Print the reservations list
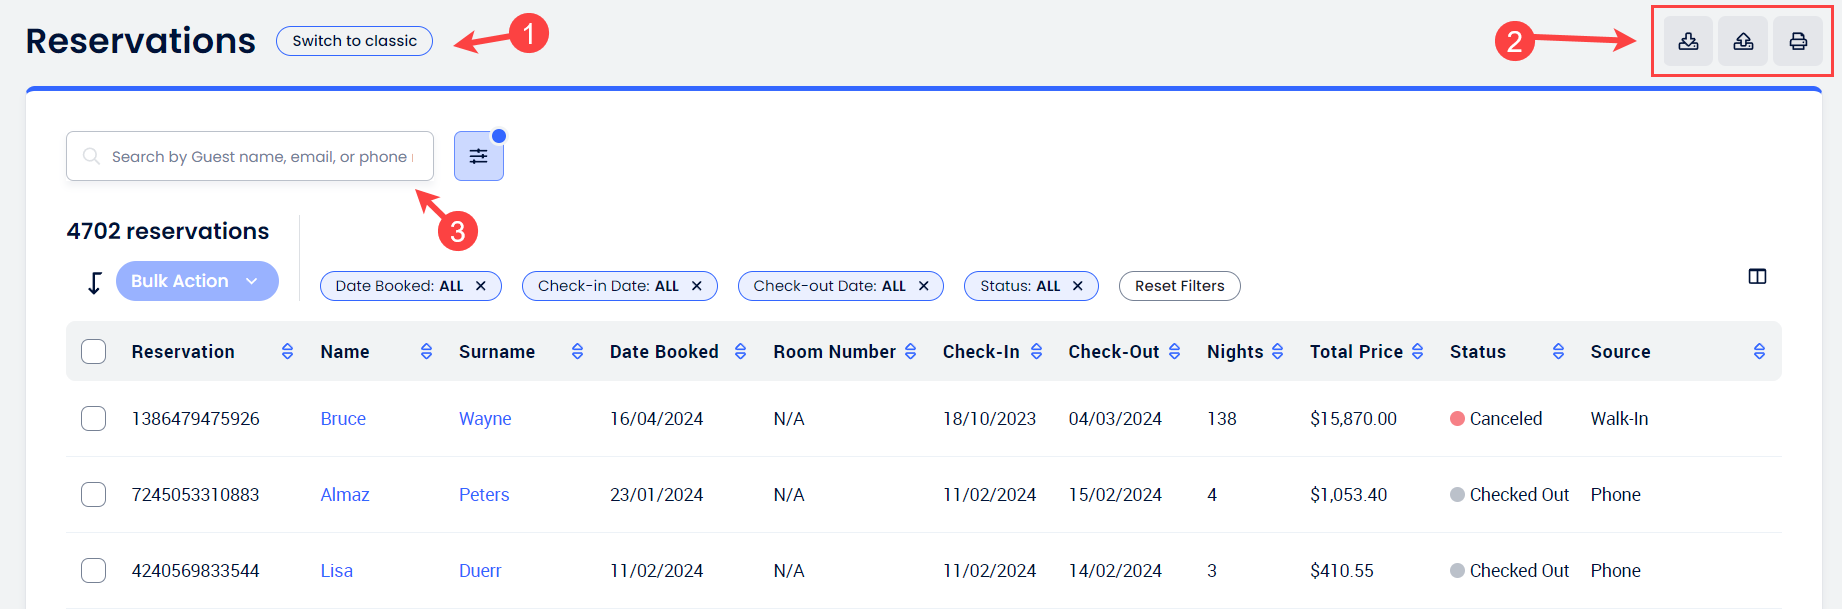Screen dimensions: 1842x609 [x=1798, y=41]
